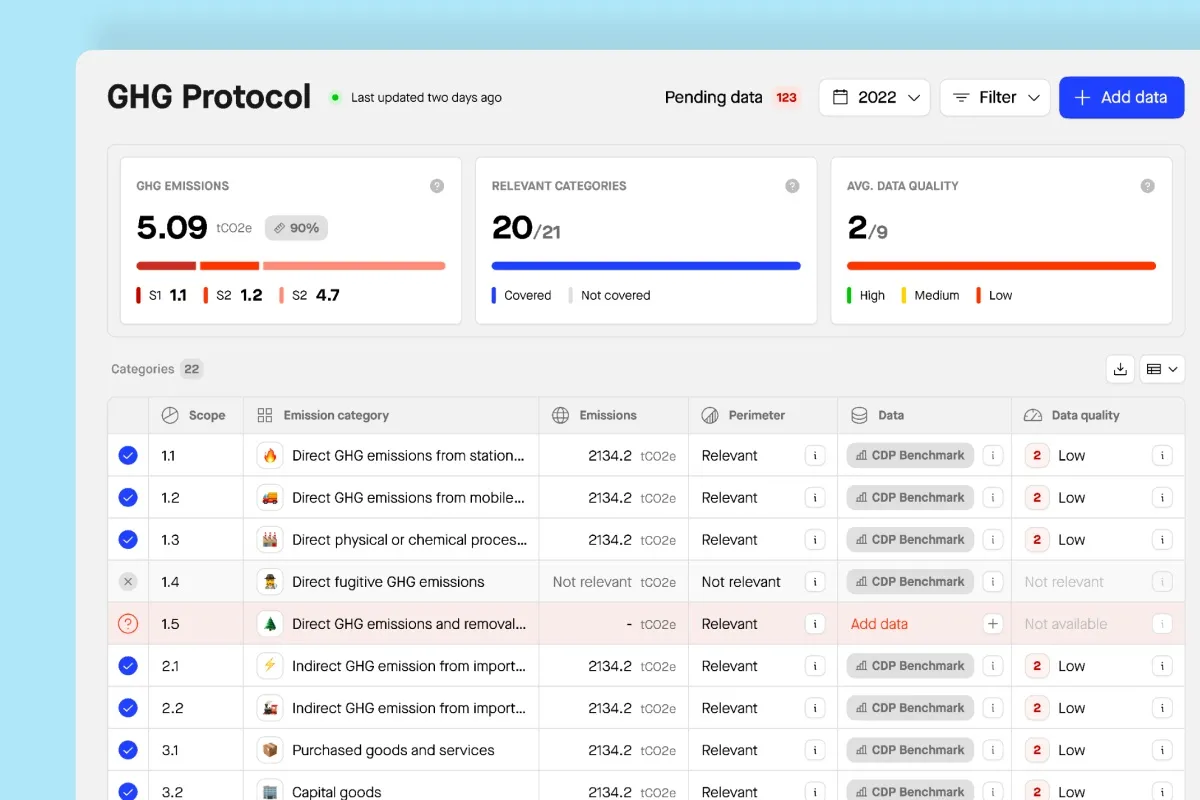This screenshot has height=800, width=1200.
Task: Click the 90% link badge in GHG Emissions
Action: 296,228
